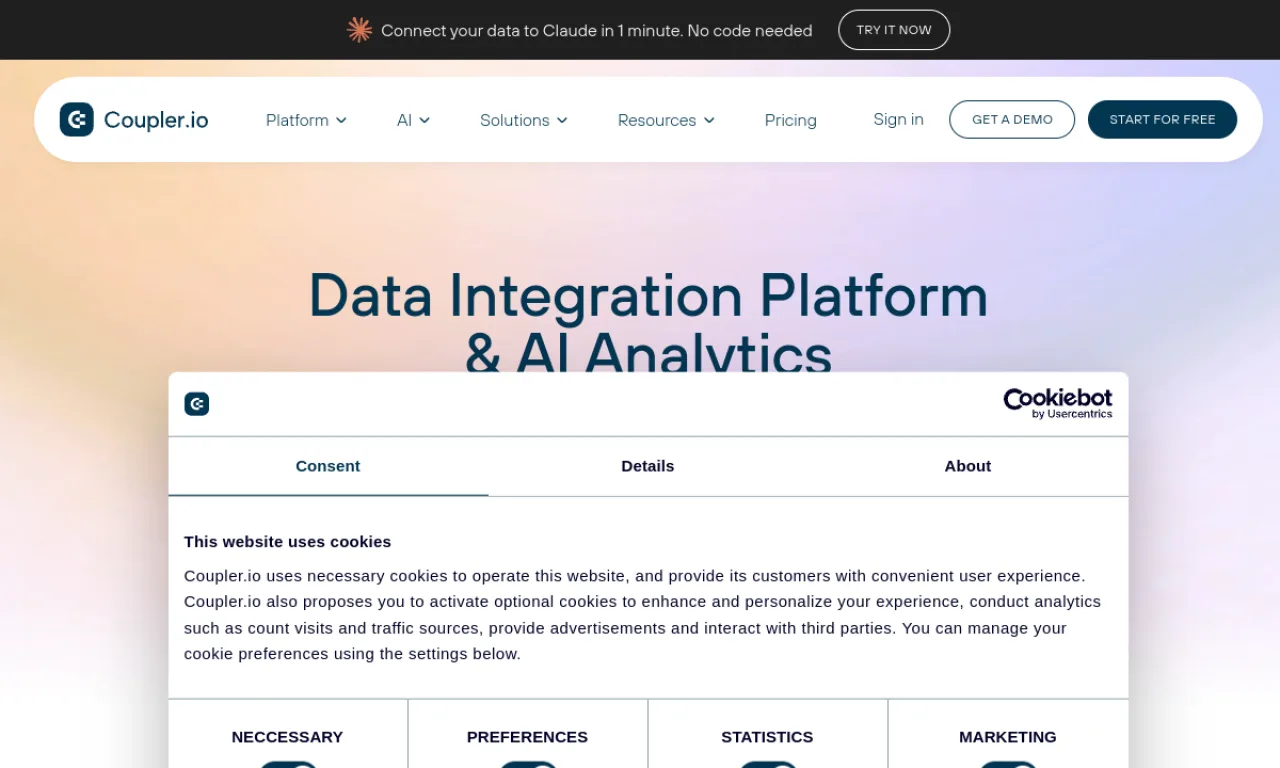Open the About tab

coord(968,466)
